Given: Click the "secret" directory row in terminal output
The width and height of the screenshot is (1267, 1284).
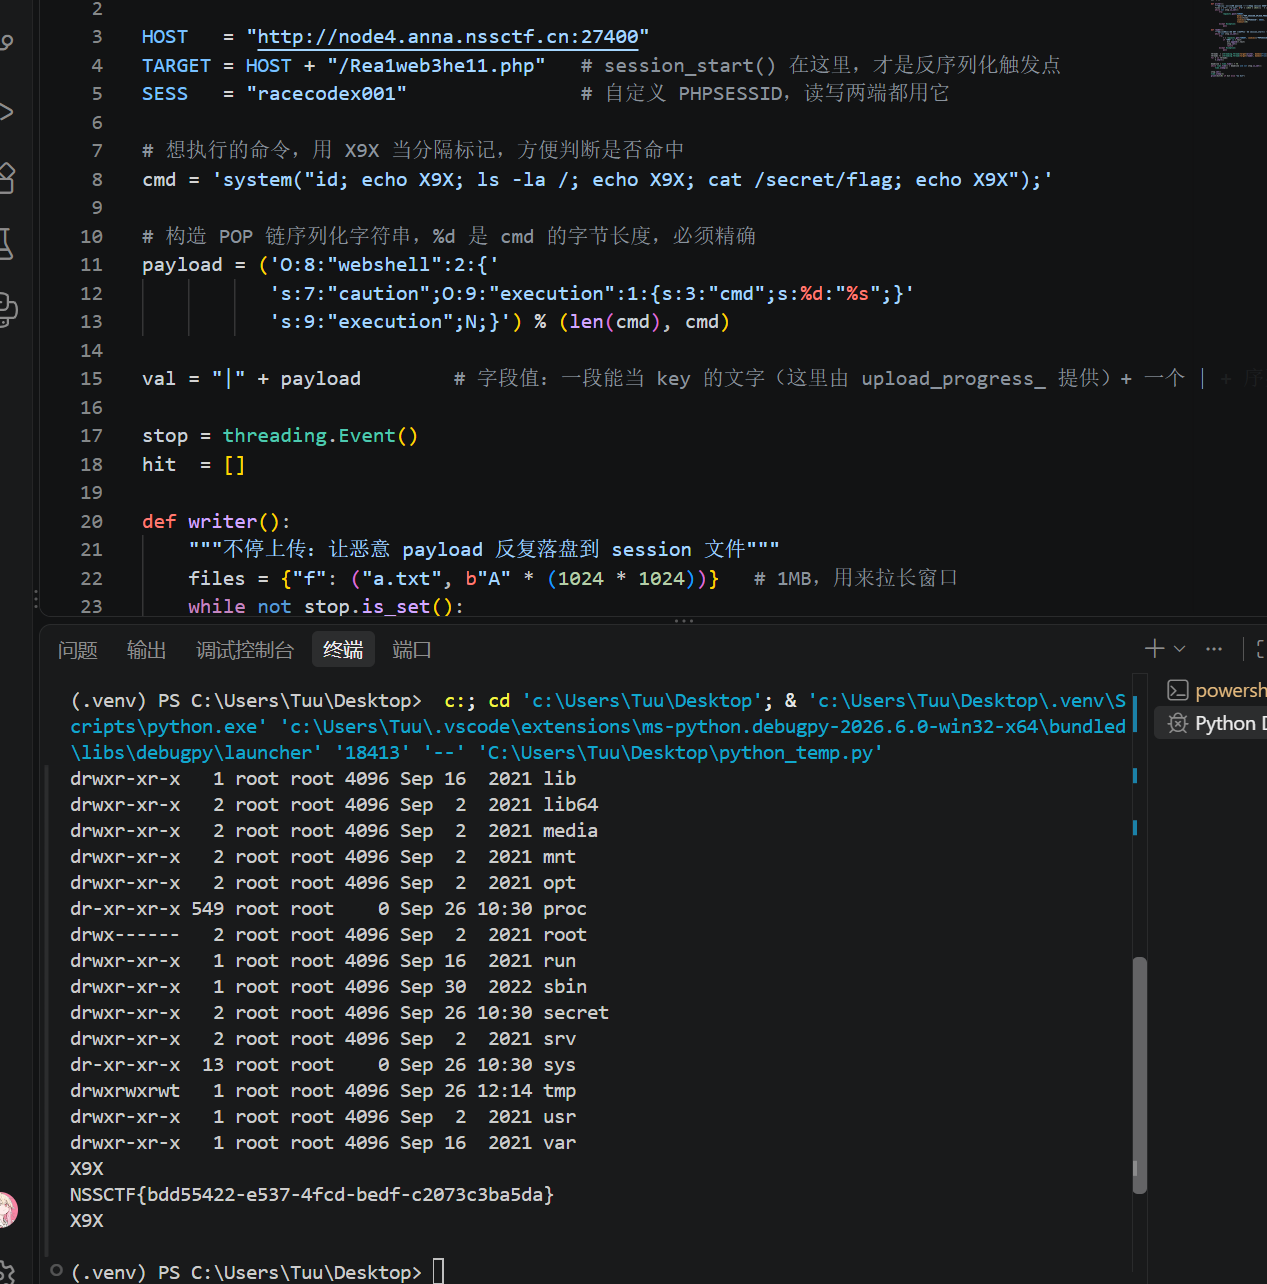Looking at the screenshot, I should 339,1012.
